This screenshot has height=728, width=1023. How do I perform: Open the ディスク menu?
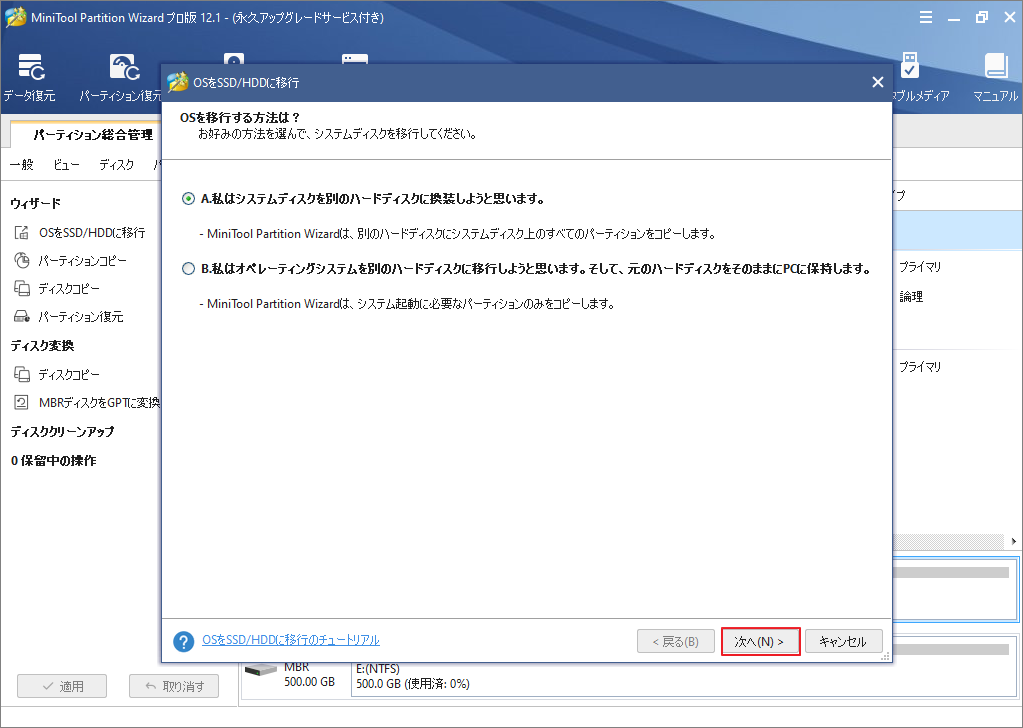pyautogui.click(x=116, y=165)
